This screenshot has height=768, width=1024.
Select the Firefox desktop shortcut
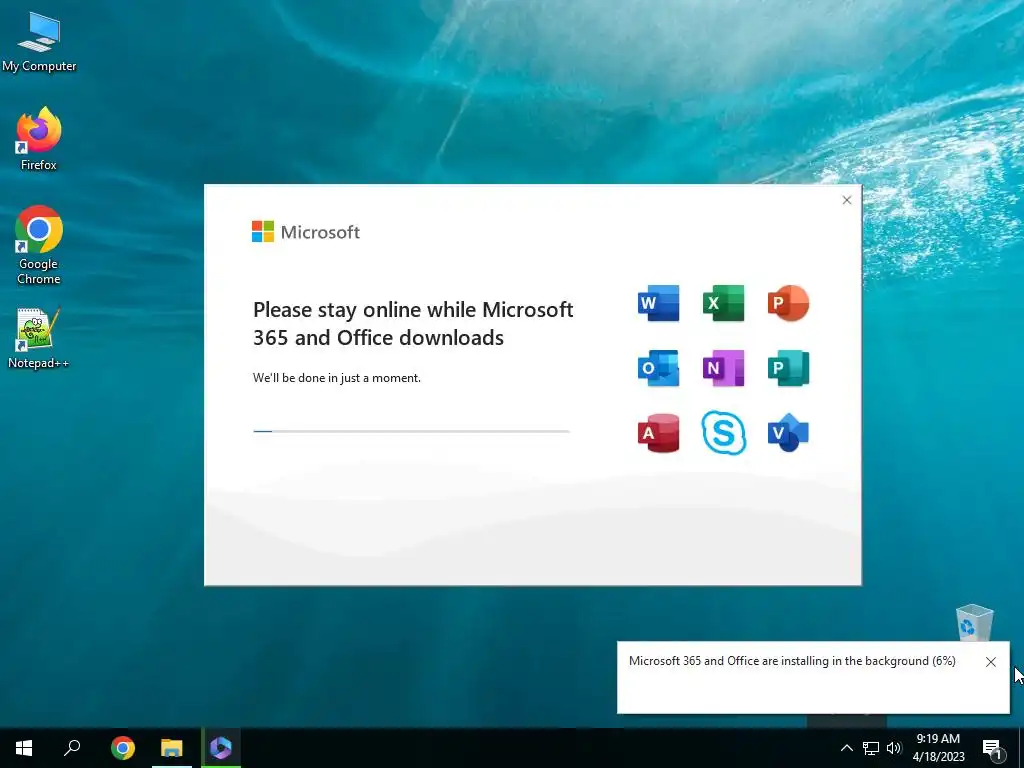pyautogui.click(x=39, y=139)
